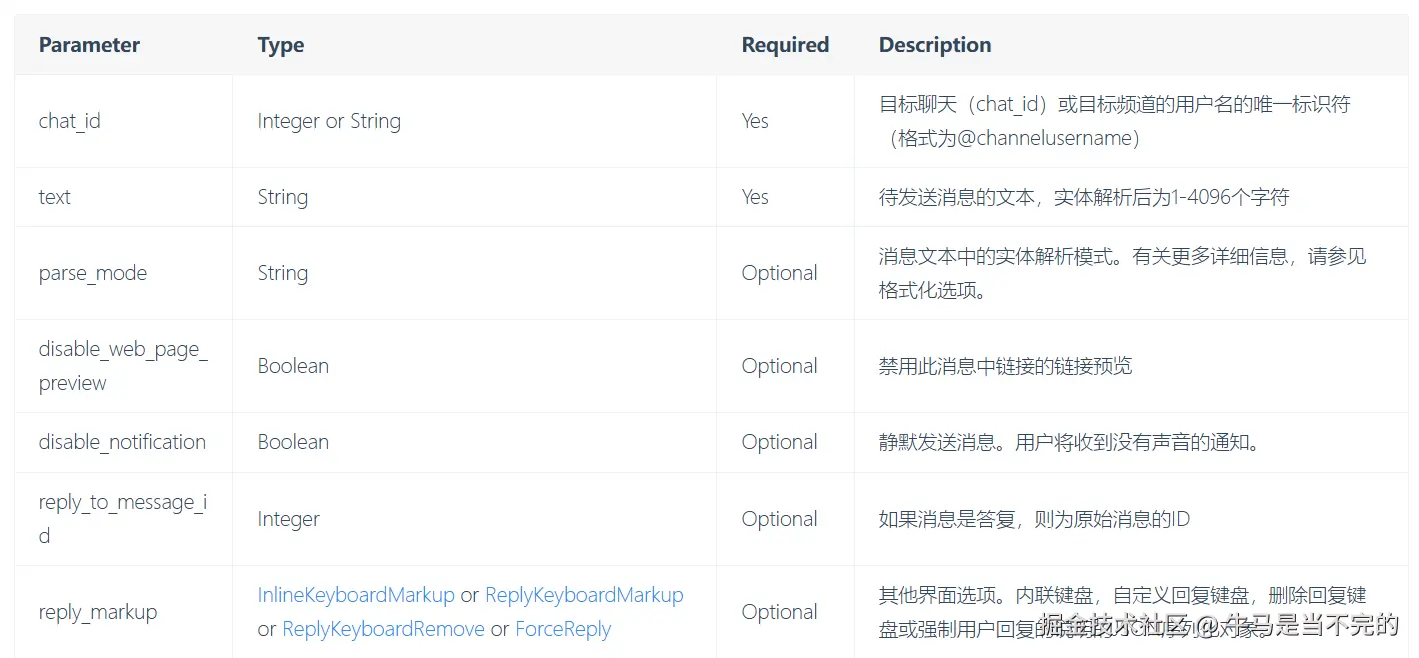Click the Parameter column header

tap(89, 45)
